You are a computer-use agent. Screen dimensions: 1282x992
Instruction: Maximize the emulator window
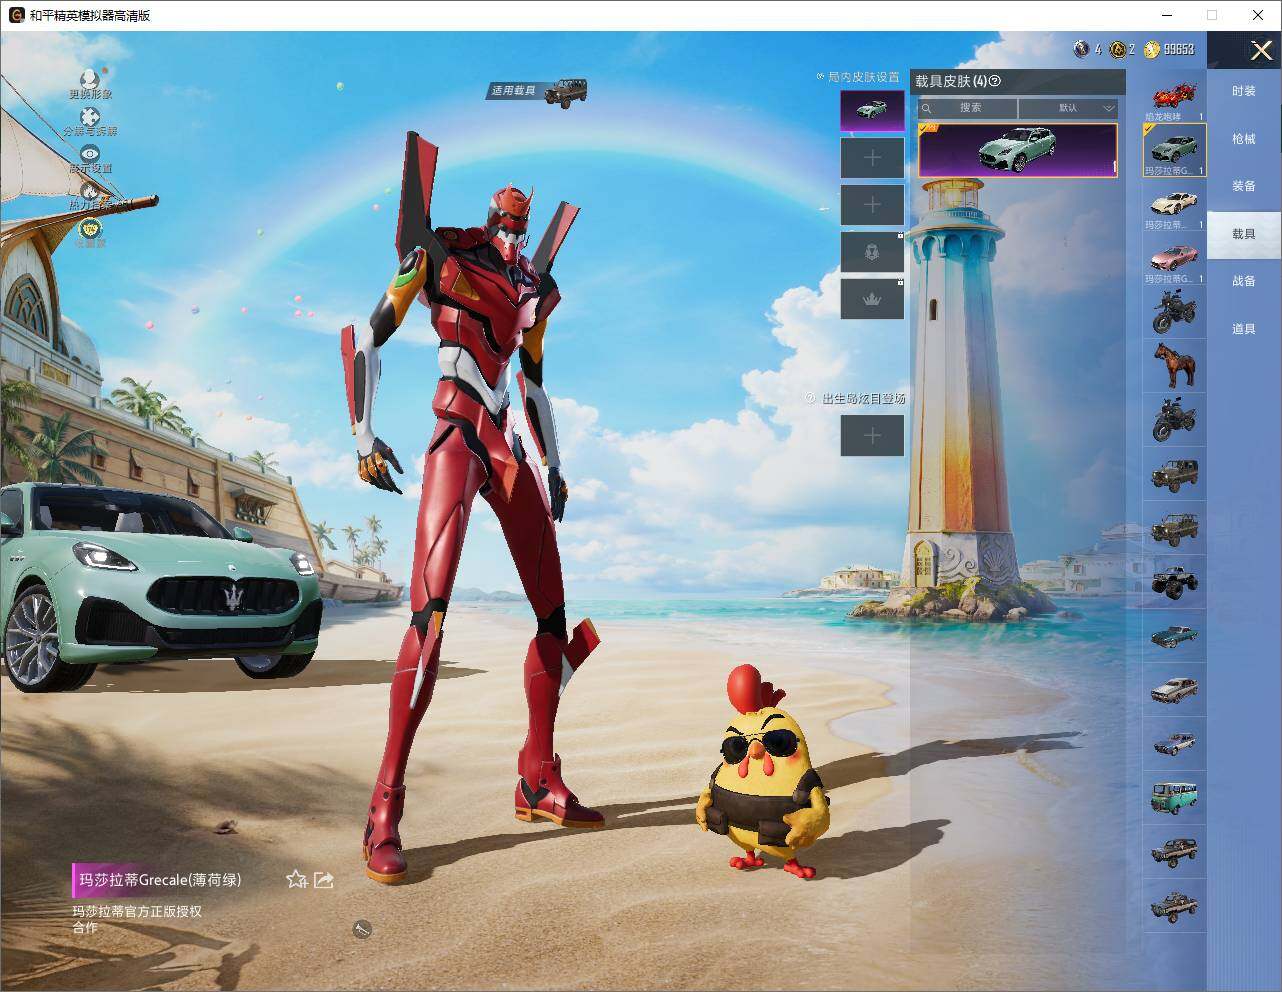coord(1212,15)
